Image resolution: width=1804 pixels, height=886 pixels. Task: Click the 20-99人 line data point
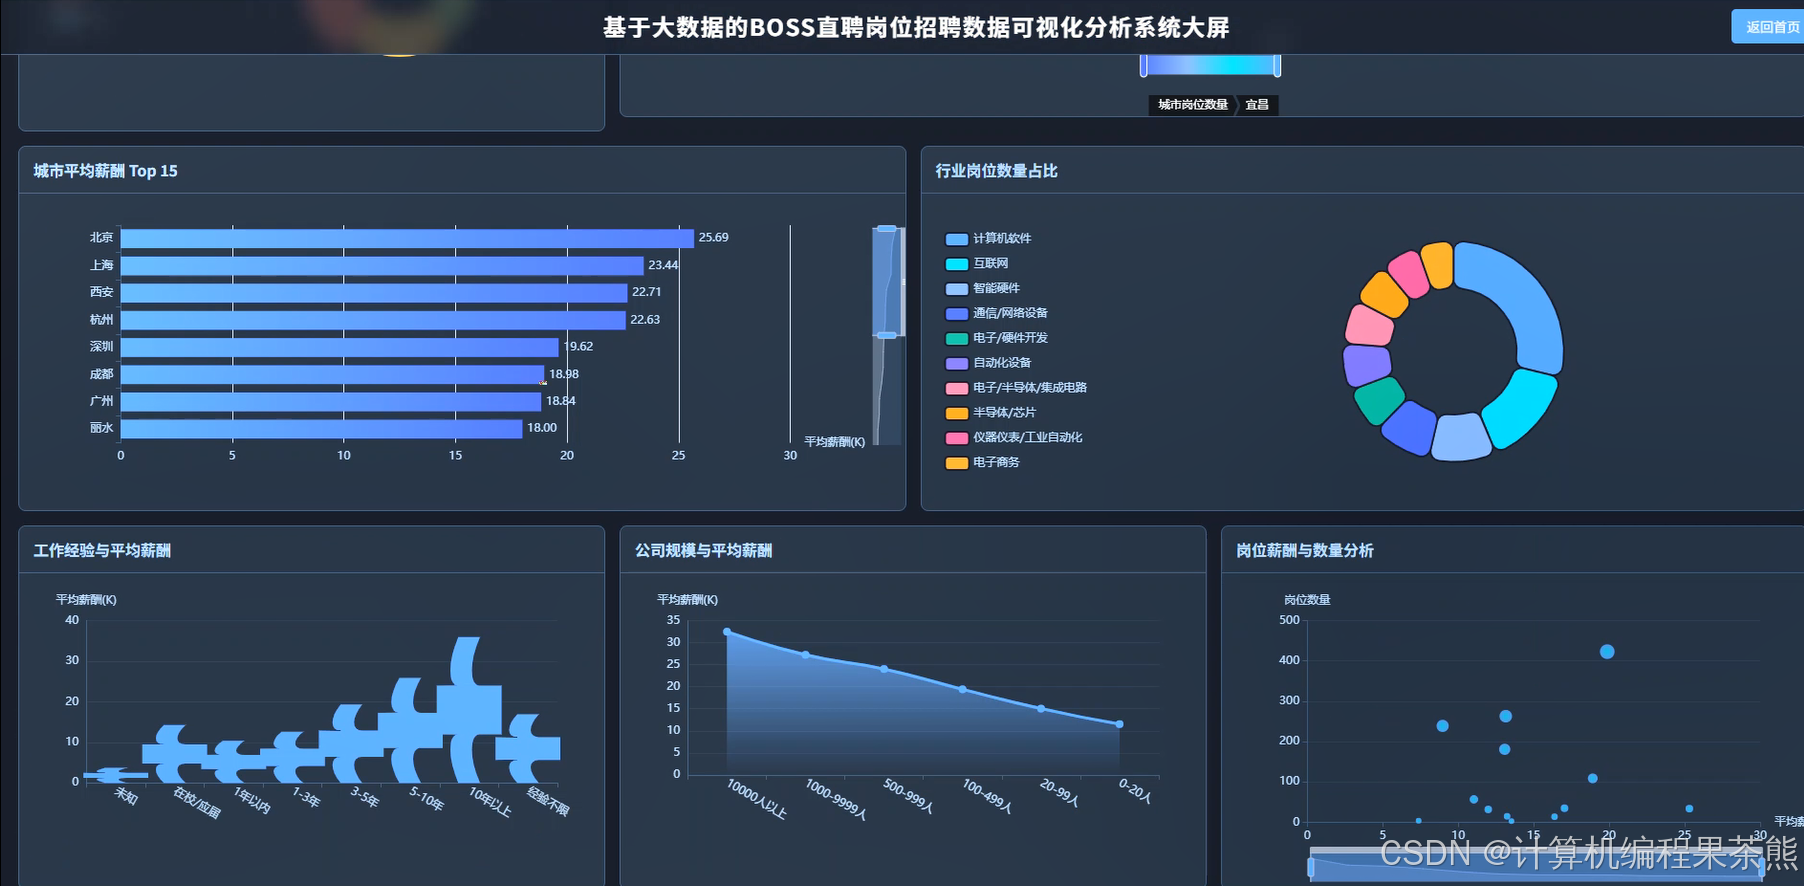(1041, 709)
